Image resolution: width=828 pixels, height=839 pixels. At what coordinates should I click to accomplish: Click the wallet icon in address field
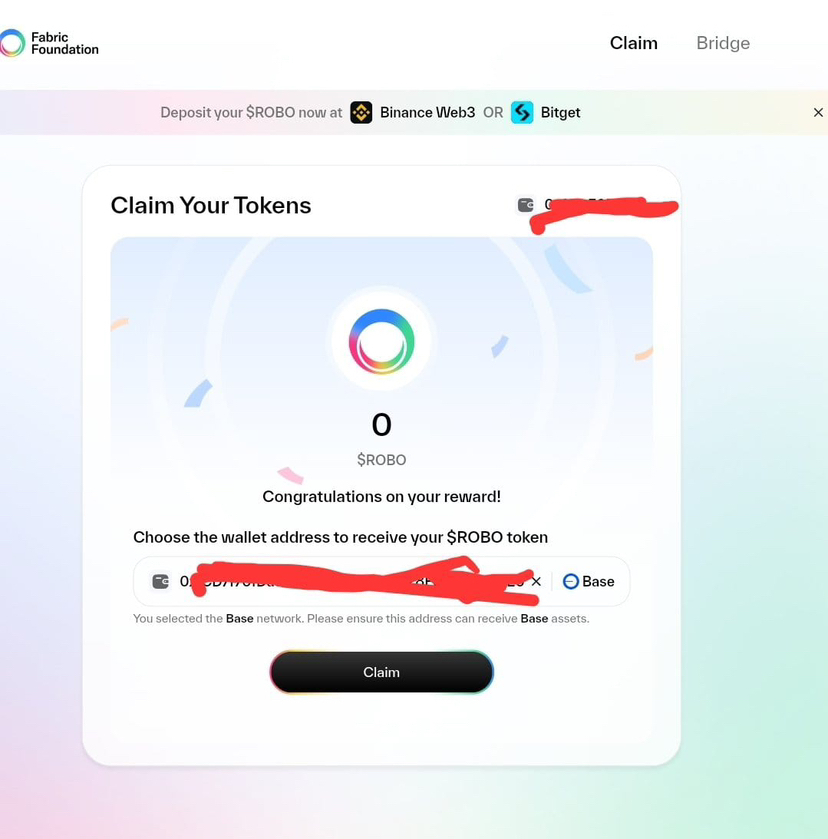click(161, 581)
